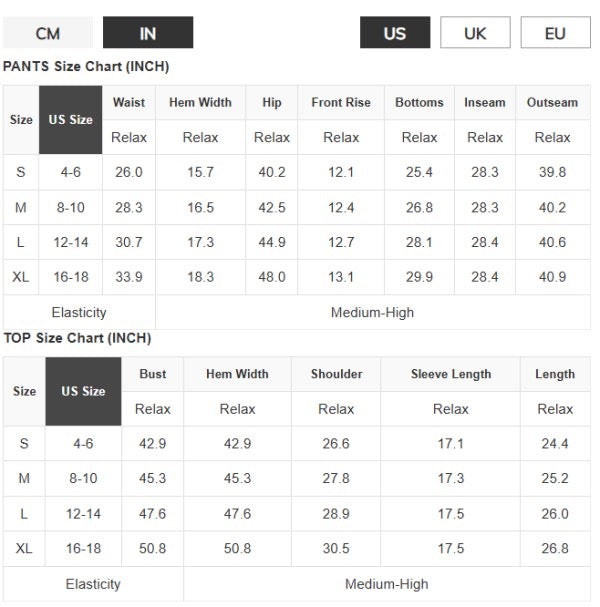Click the Outseam column header

(x=552, y=103)
